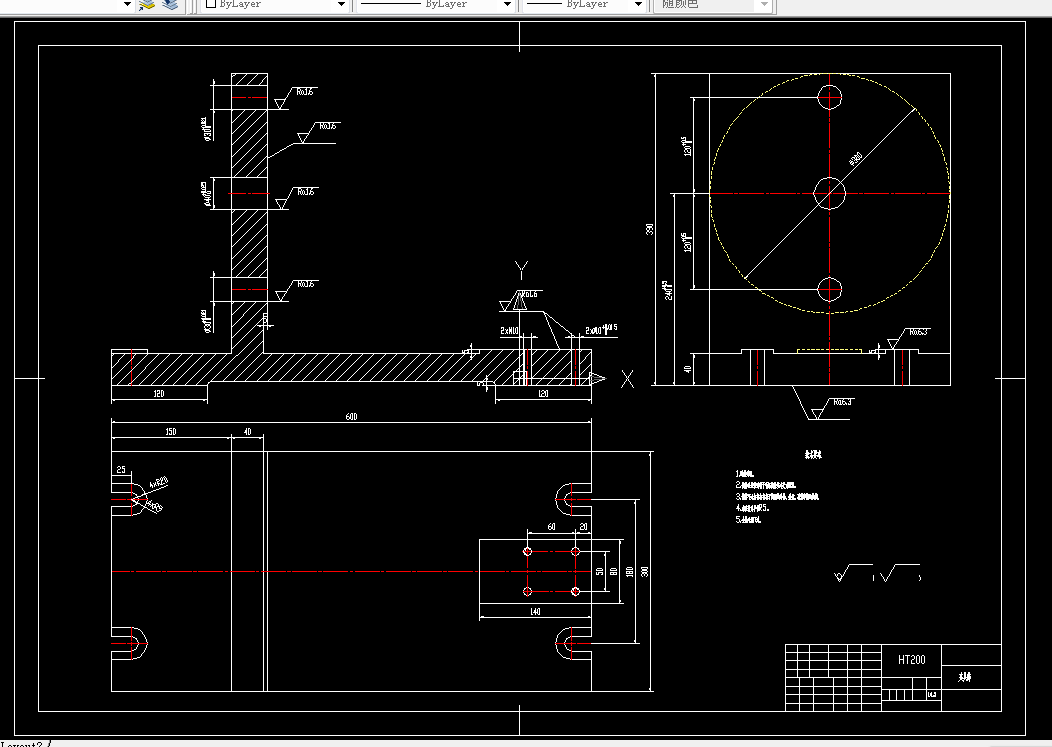Select the 140 dimension text in the plan view
The width and height of the screenshot is (1052, 747).
[535, 611]
